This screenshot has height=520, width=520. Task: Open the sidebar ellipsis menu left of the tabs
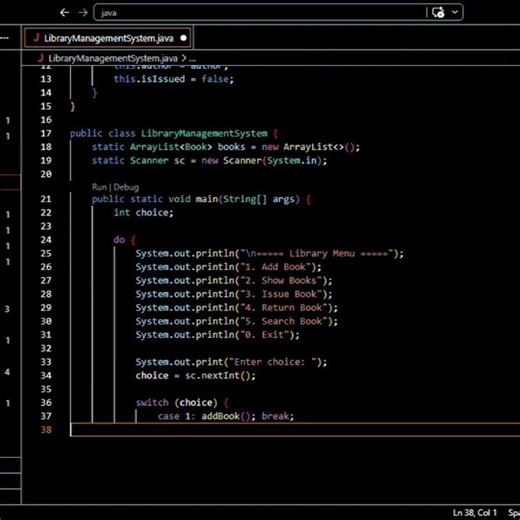(5, 38)
